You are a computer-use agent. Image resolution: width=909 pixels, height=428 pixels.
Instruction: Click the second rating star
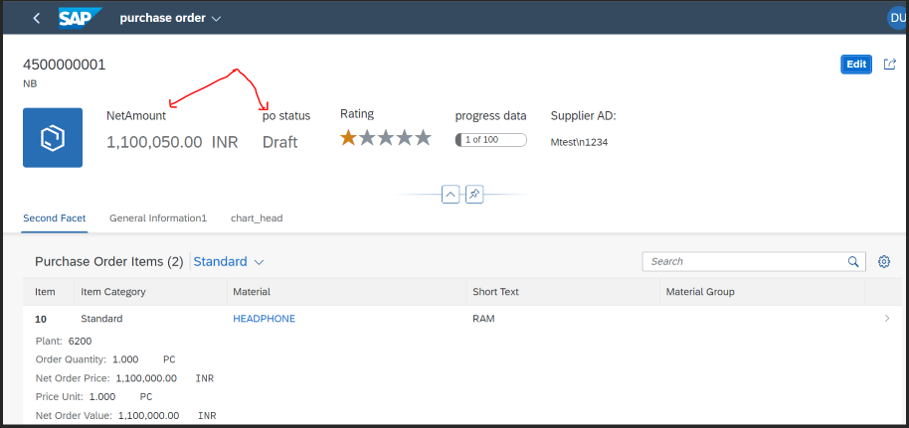(367, 137)
